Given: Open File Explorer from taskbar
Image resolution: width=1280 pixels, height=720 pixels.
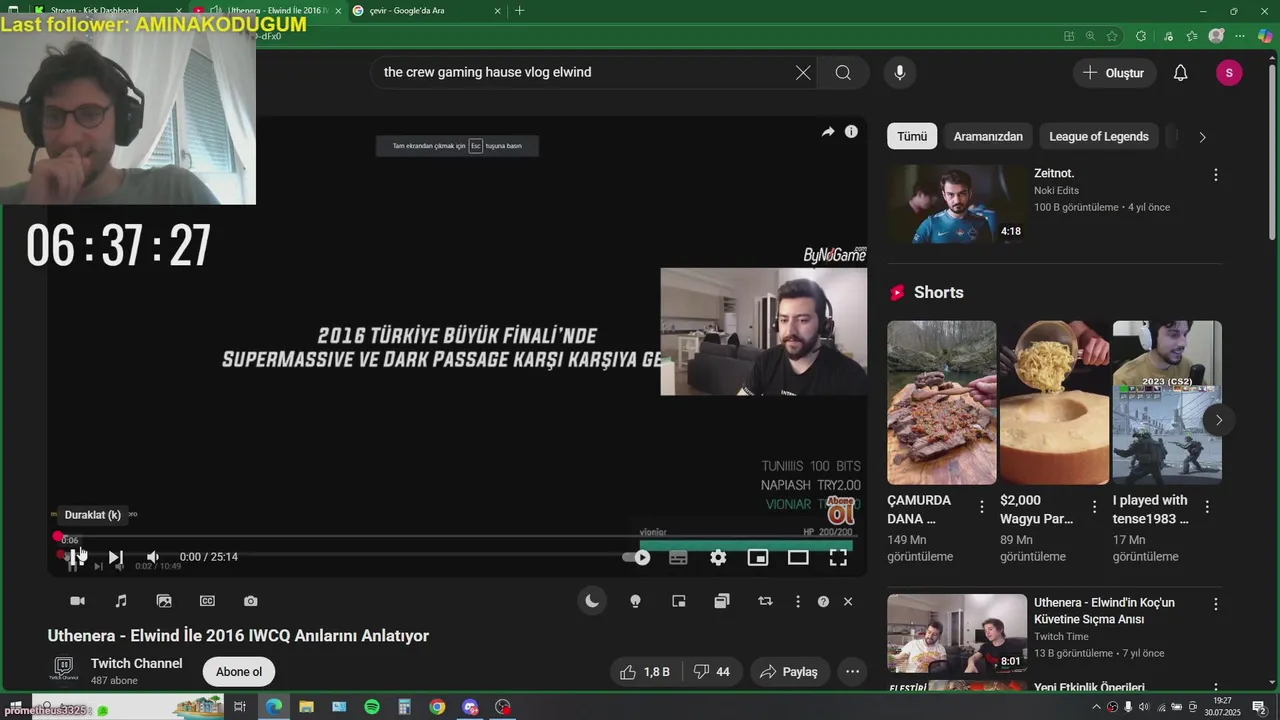Looking at the screenshot, I should point(306,707).
